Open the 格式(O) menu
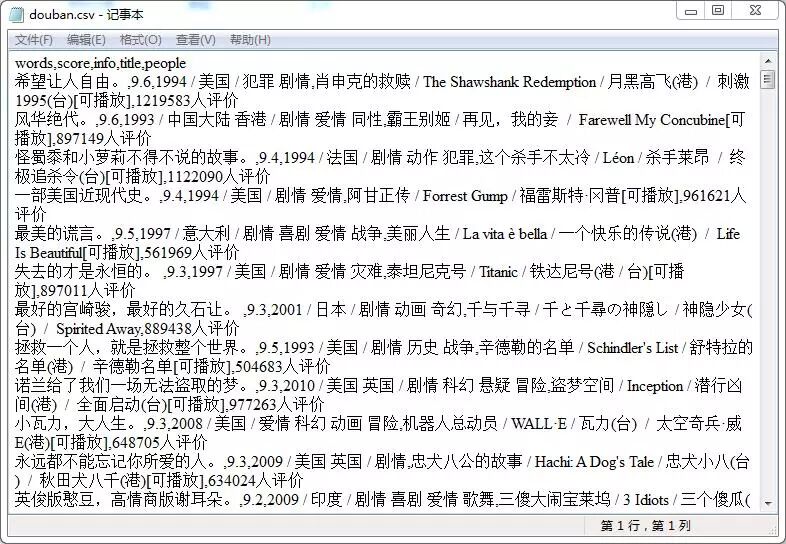786x544 pixels. tap(140, 40)
